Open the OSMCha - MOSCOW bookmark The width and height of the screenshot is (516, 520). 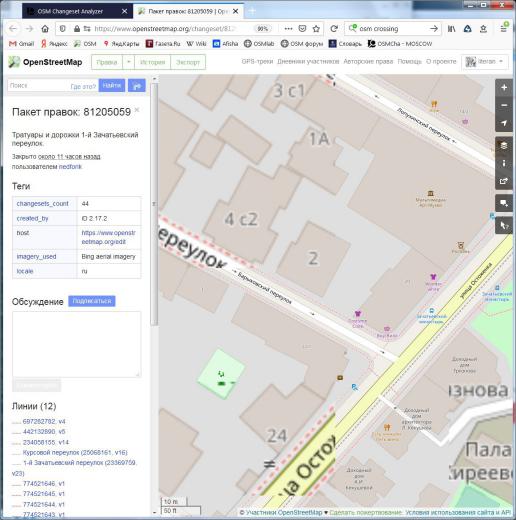400,44
